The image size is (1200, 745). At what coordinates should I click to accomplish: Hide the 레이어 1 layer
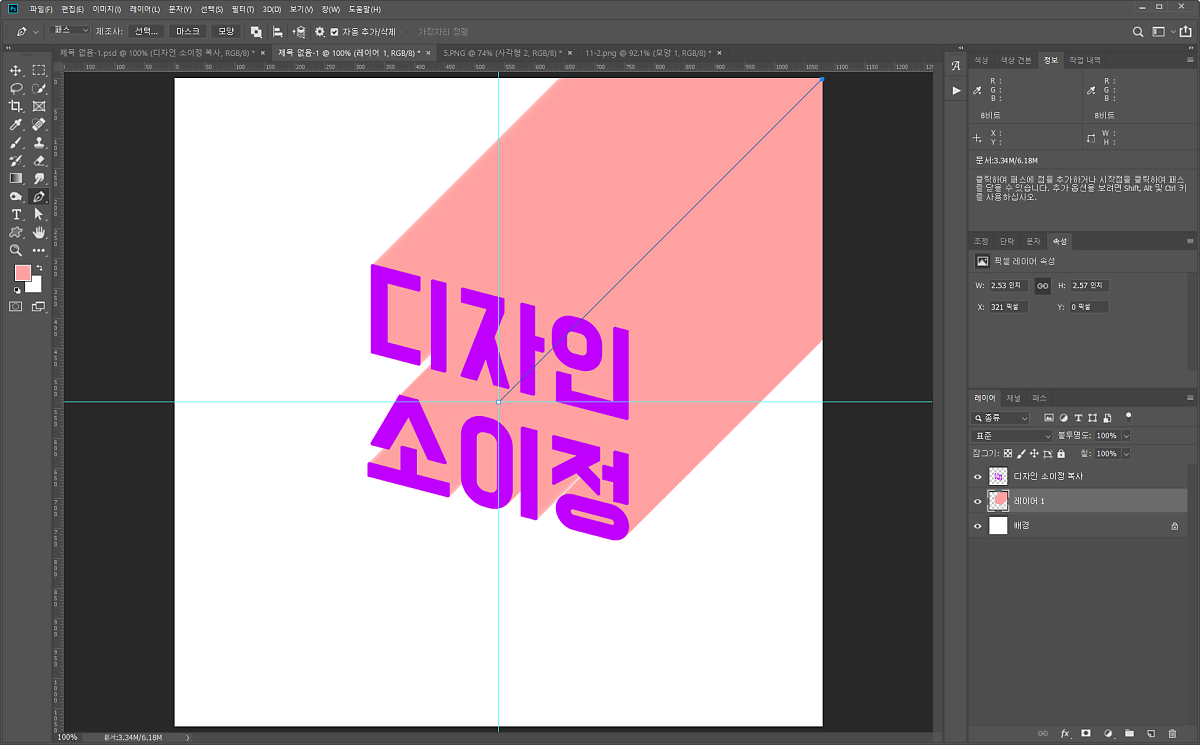978,501
